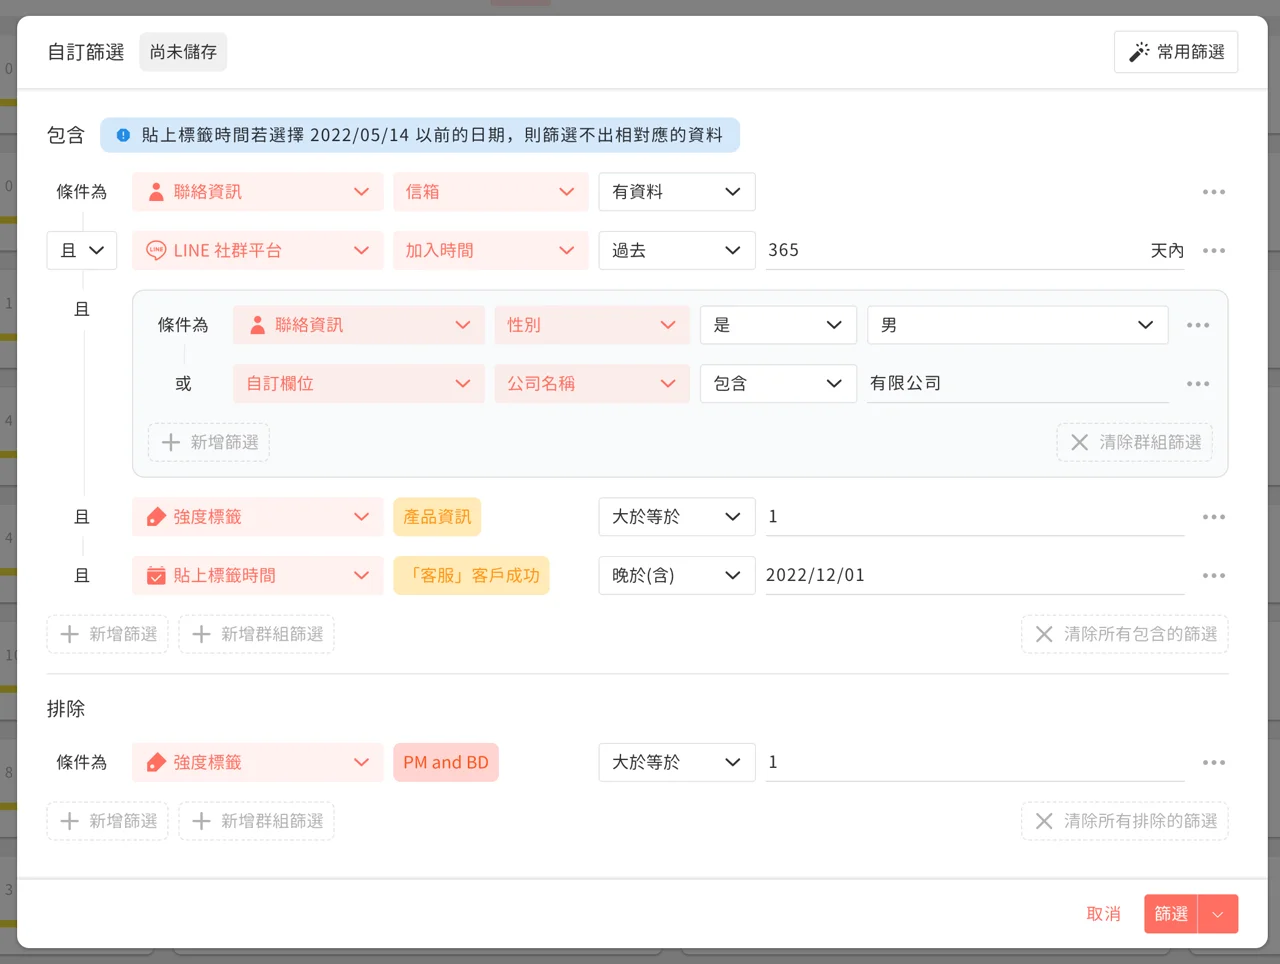Open more options for the 信箱 condition row
The width and height of the screenshot is (1280, 964).
1214,192
